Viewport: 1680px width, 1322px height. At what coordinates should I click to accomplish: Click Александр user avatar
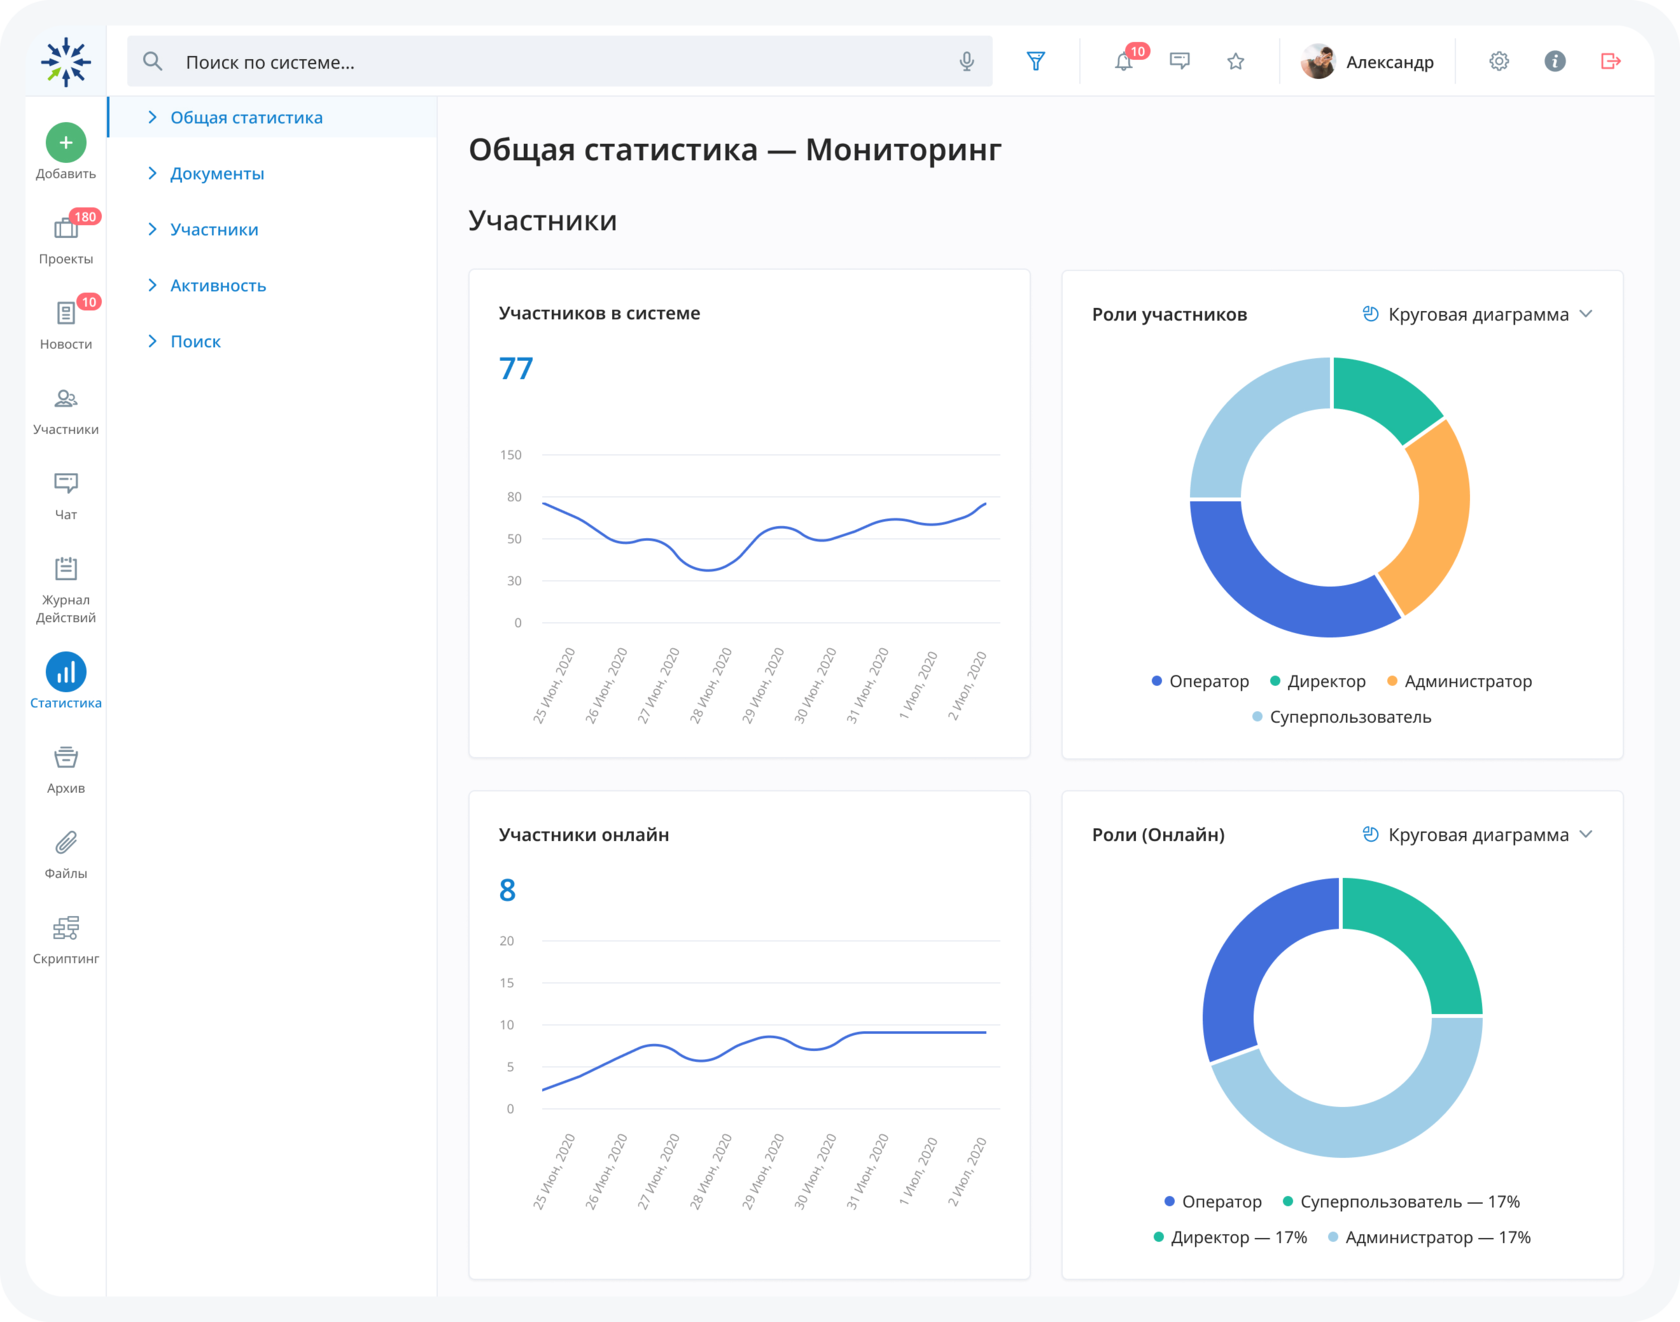pyautogui.click(x=1318, y=61)
